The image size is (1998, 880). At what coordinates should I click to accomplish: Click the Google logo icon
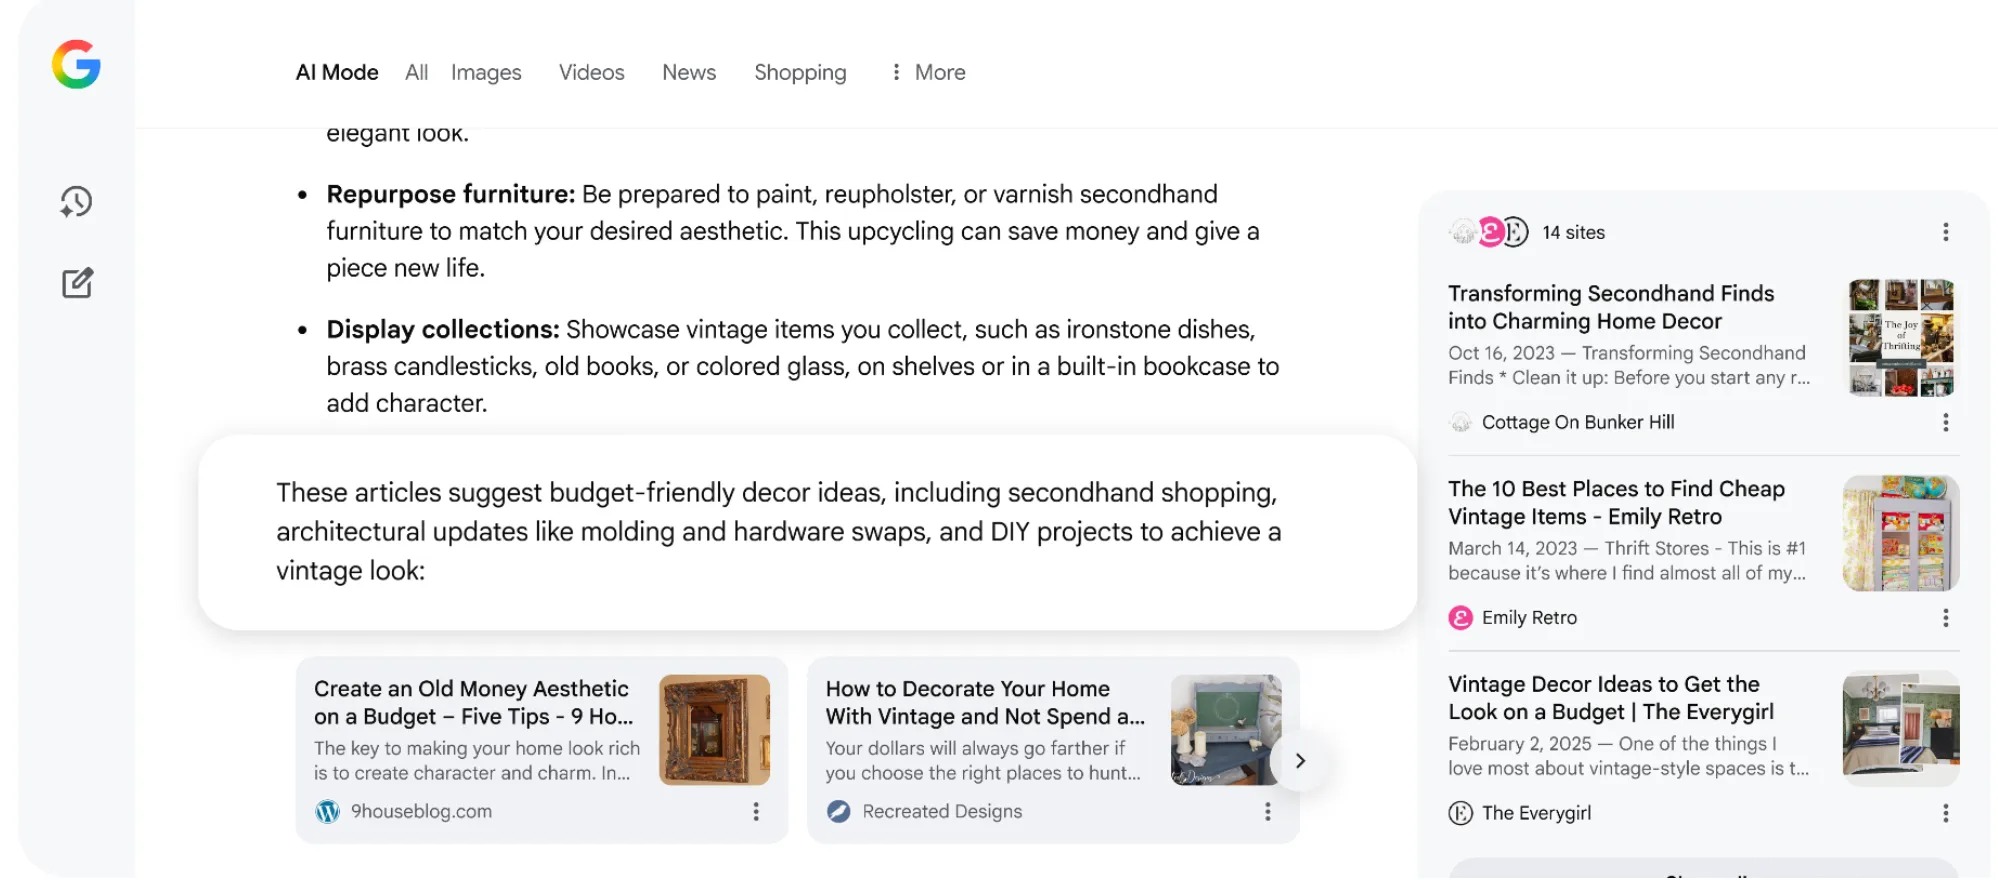tap(76, 65)
